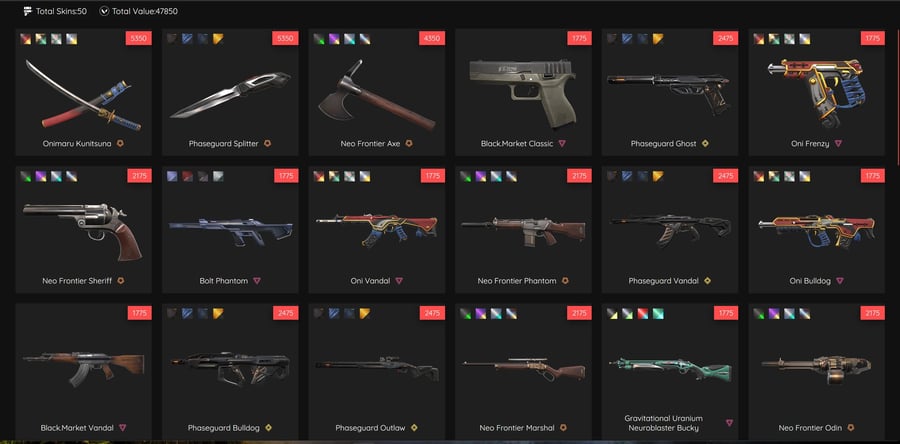Select the gold variant swatch on Phaseguard Splitter
This screenshot has height=444, width=900.
pos(218,39)
